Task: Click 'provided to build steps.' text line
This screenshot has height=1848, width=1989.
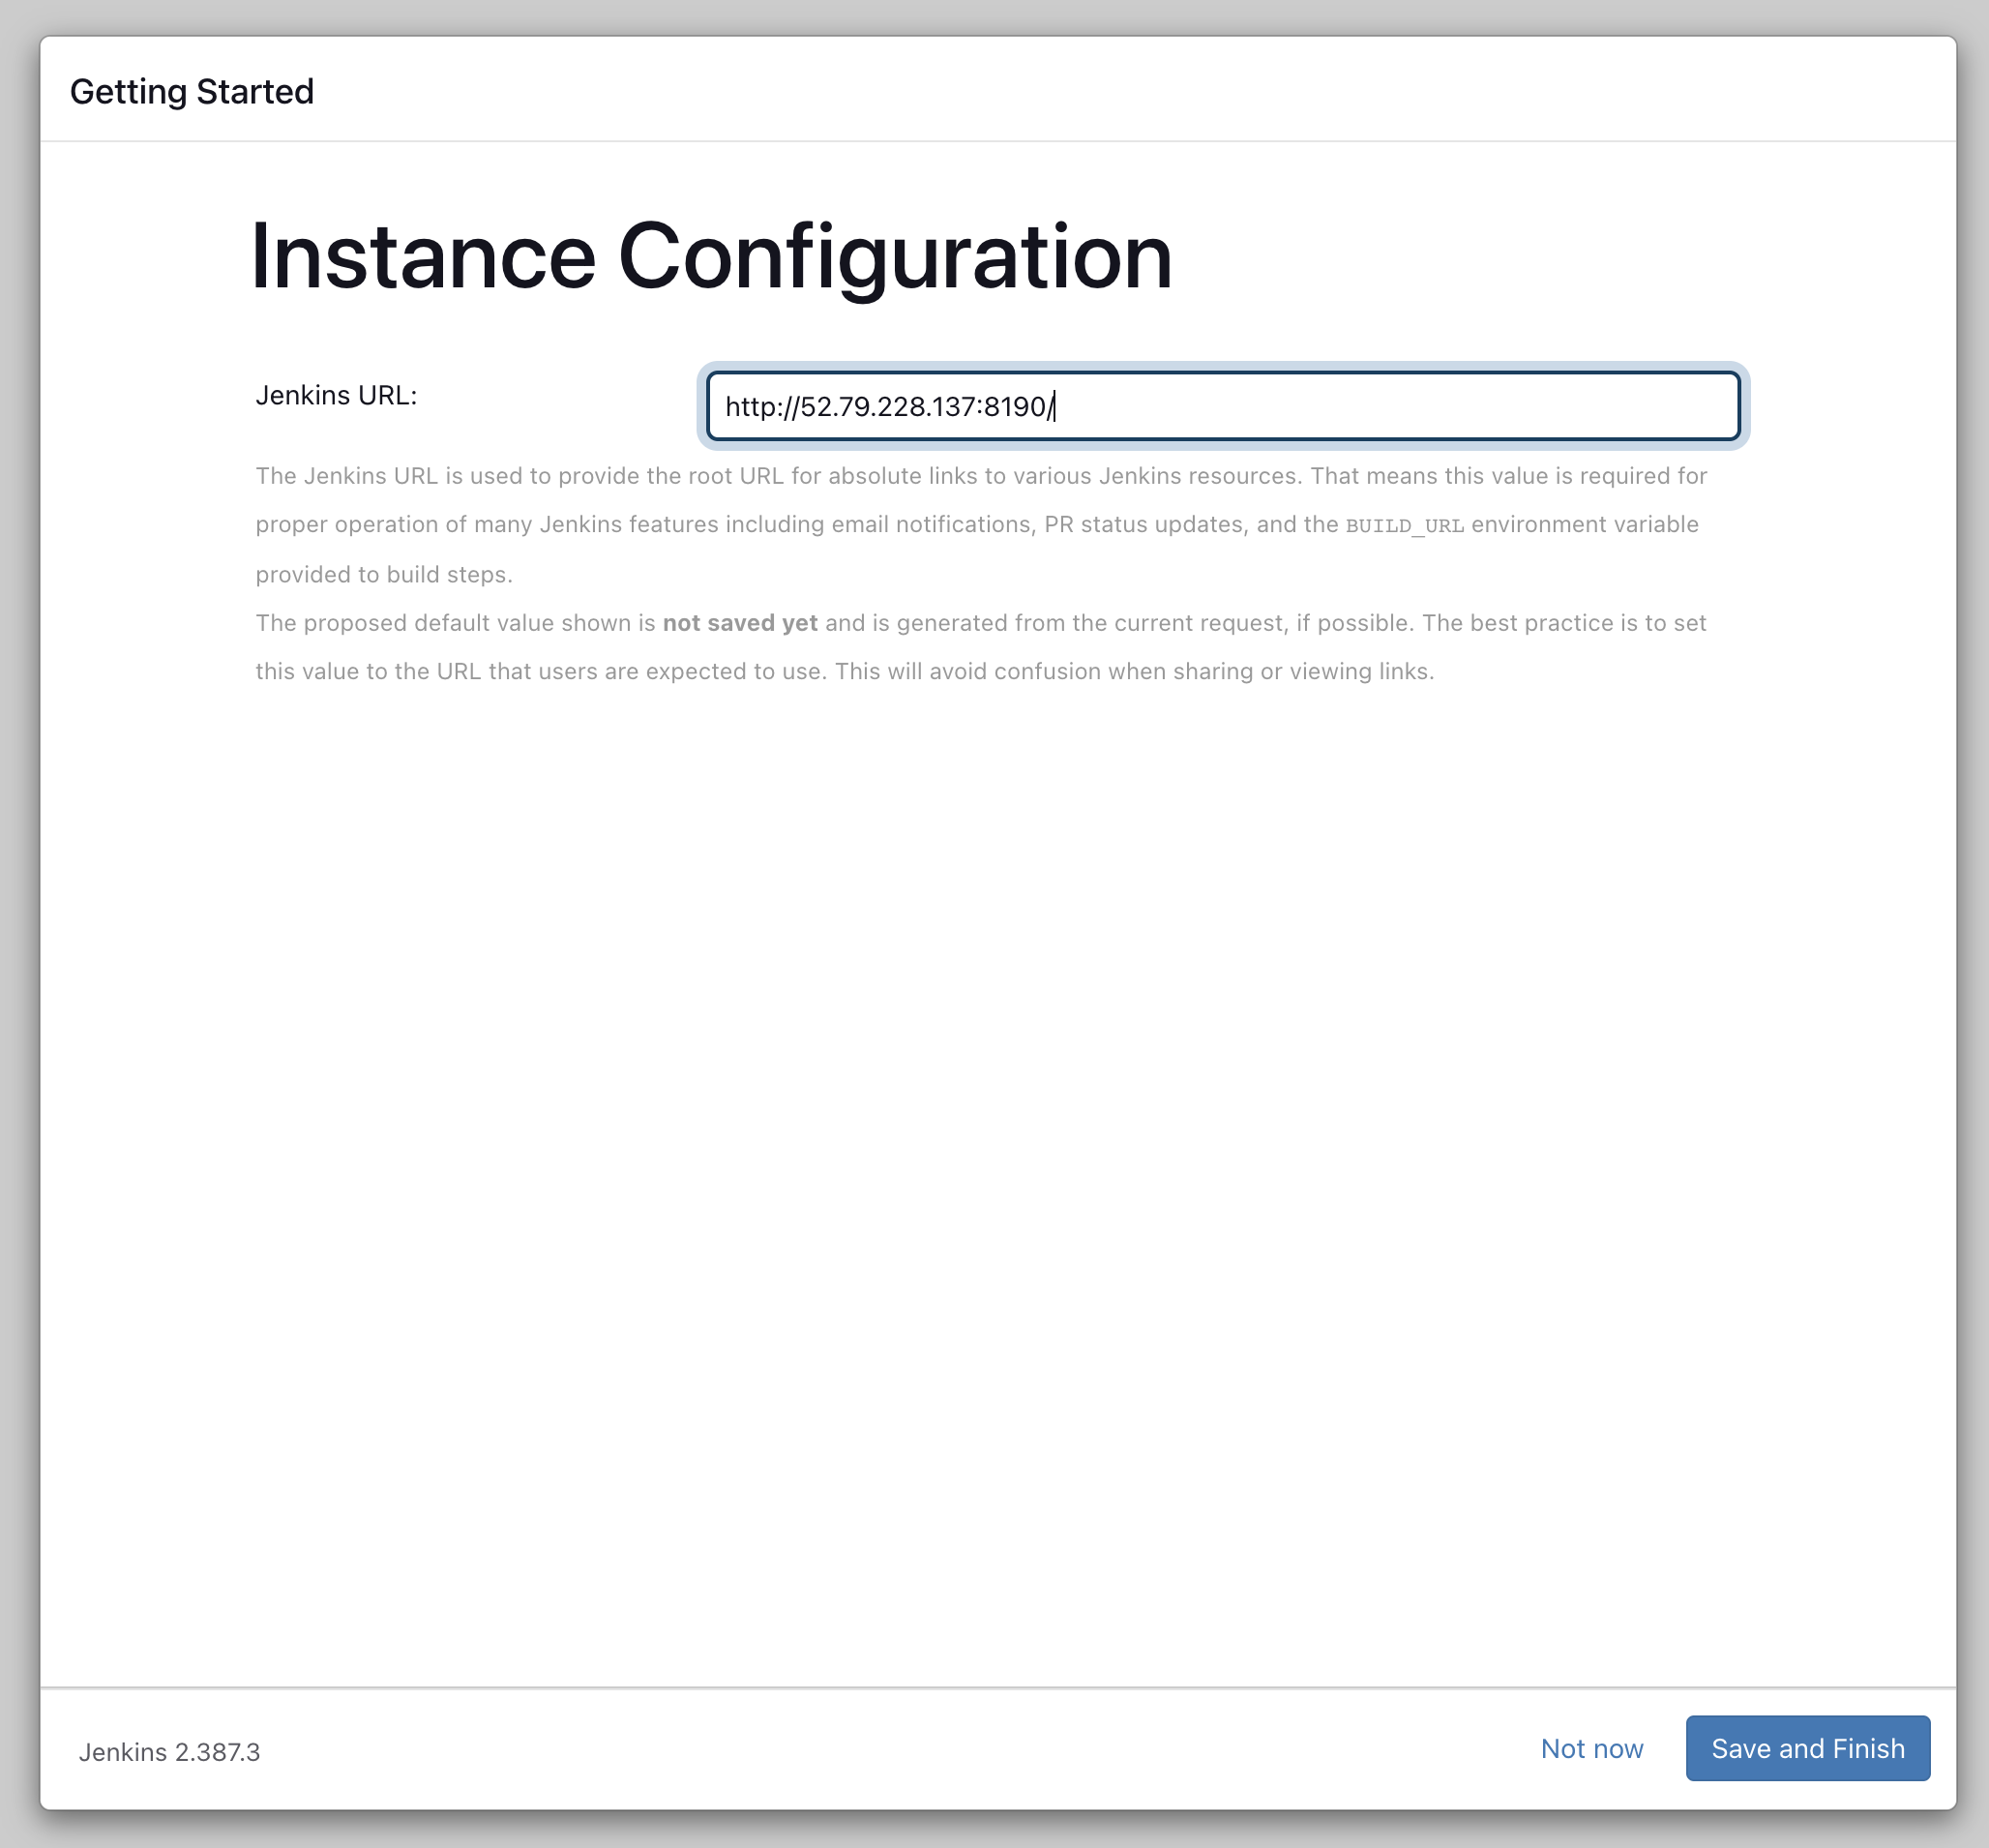Action: click(384, 575)
